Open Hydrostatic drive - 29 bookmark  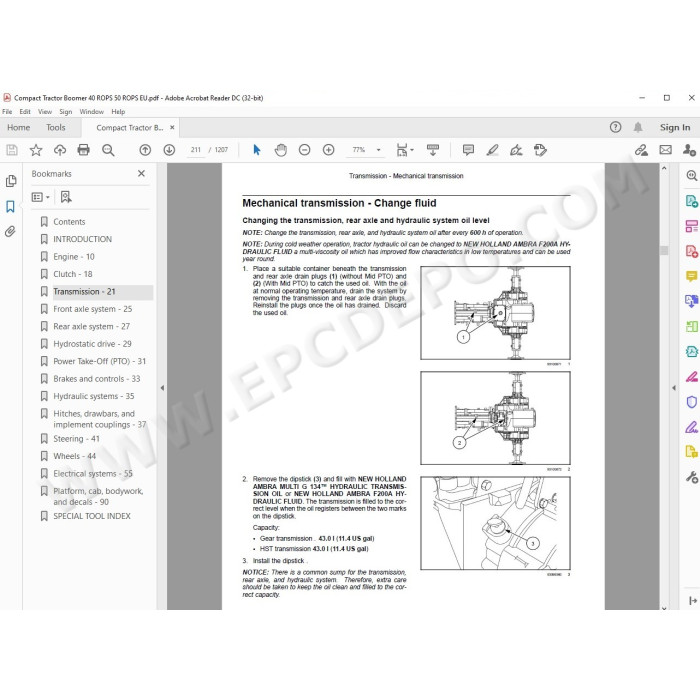92,344
